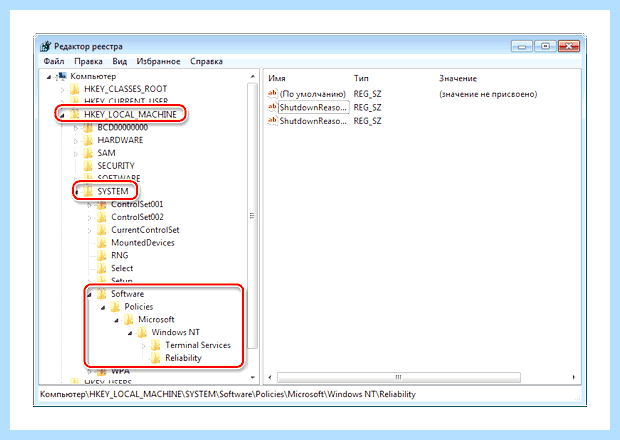Screen dimensions: 620x440
Task: Click the folder icon beside Policies
Action: point(115,306)
